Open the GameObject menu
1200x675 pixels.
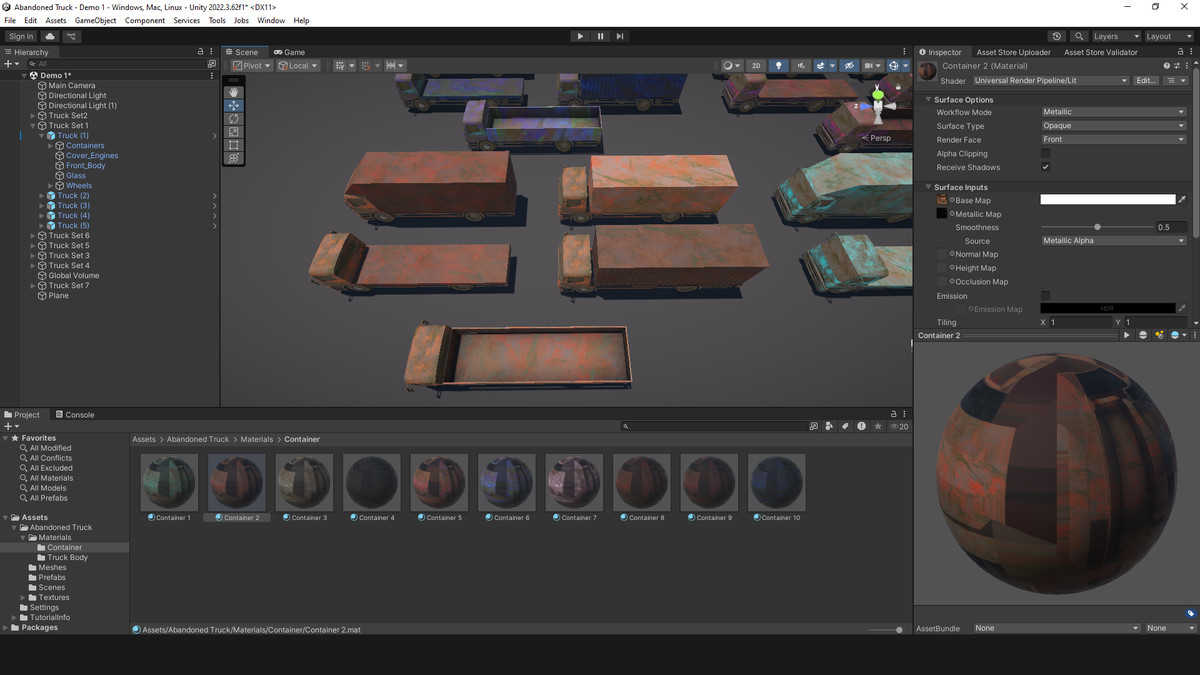(x=96, y=20)
